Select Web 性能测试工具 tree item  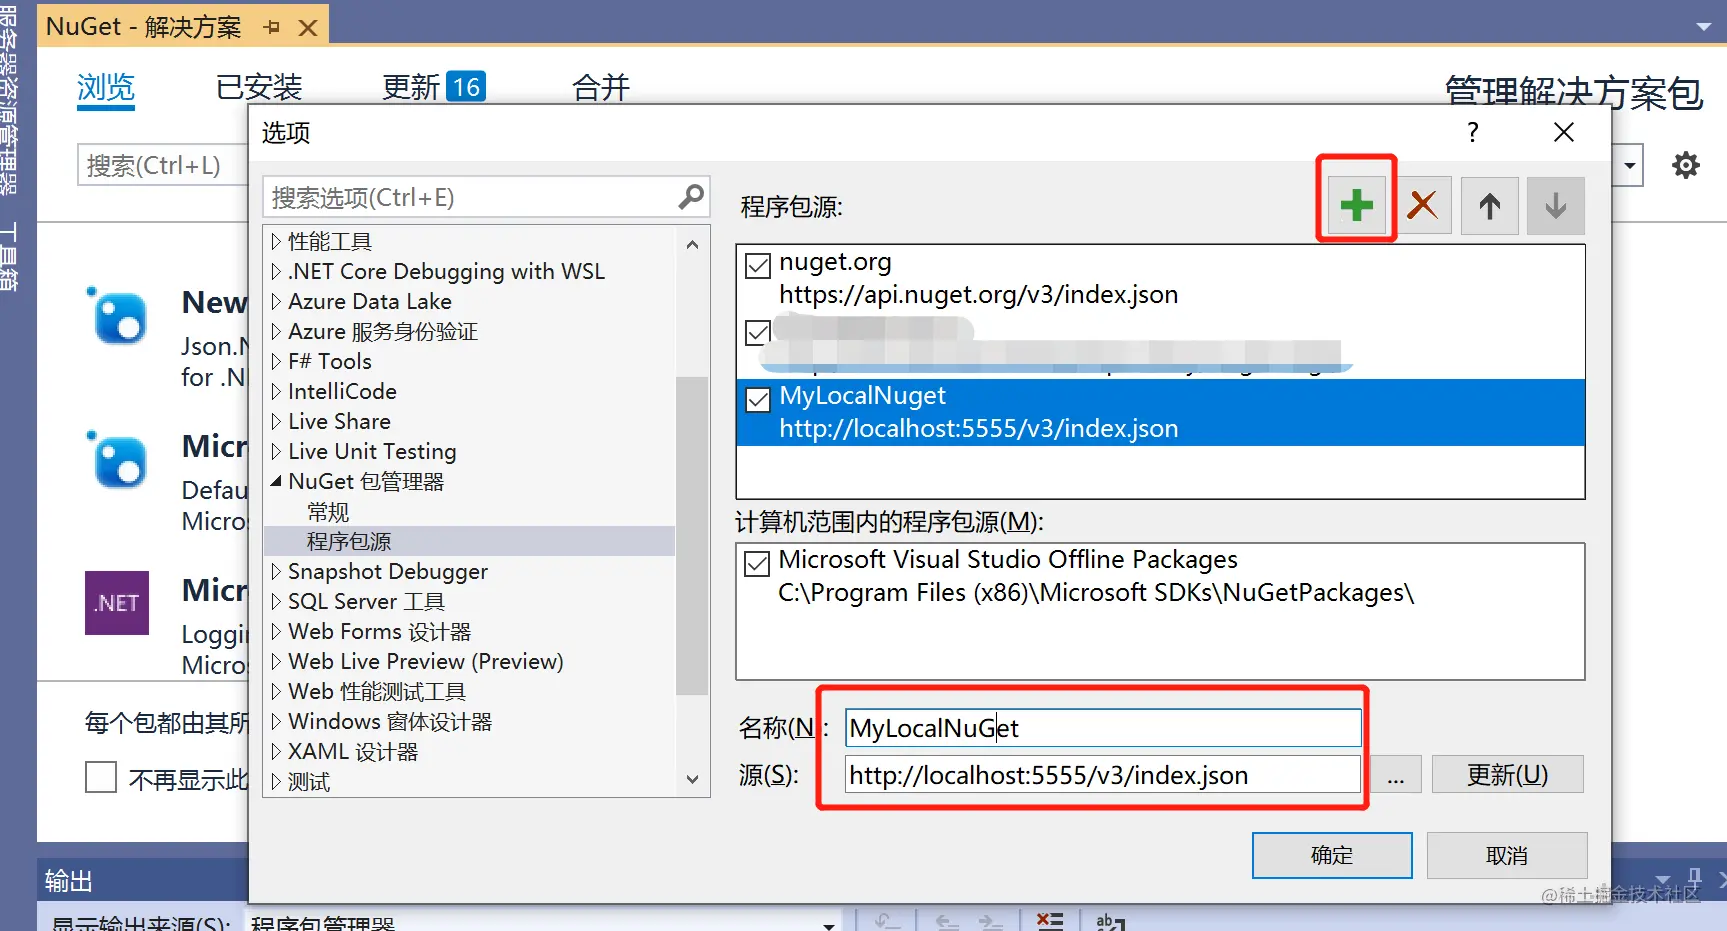tap(377, 691)
